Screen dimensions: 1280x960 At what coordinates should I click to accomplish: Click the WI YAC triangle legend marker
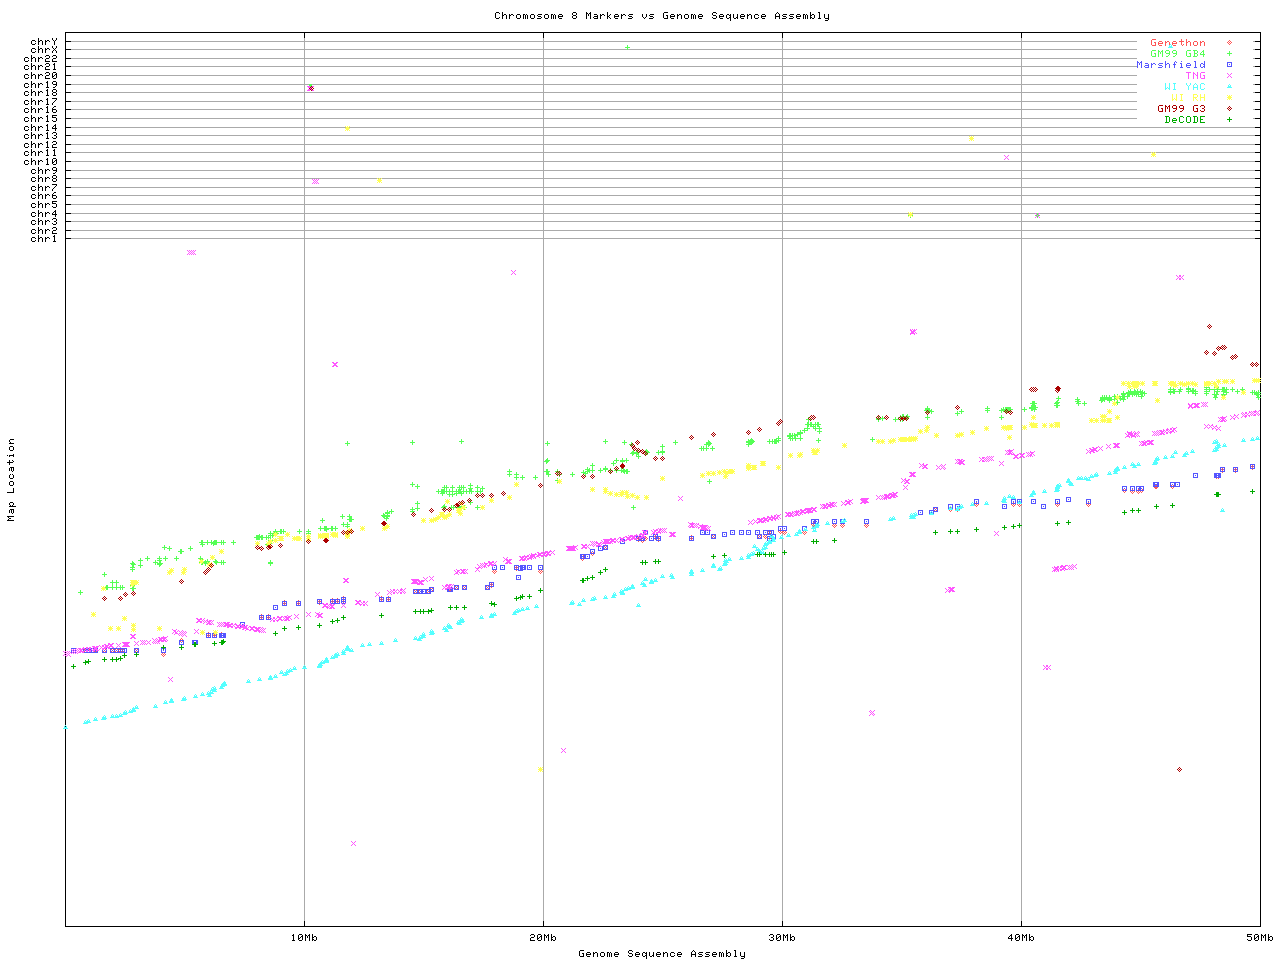(x=1229, y=87)
